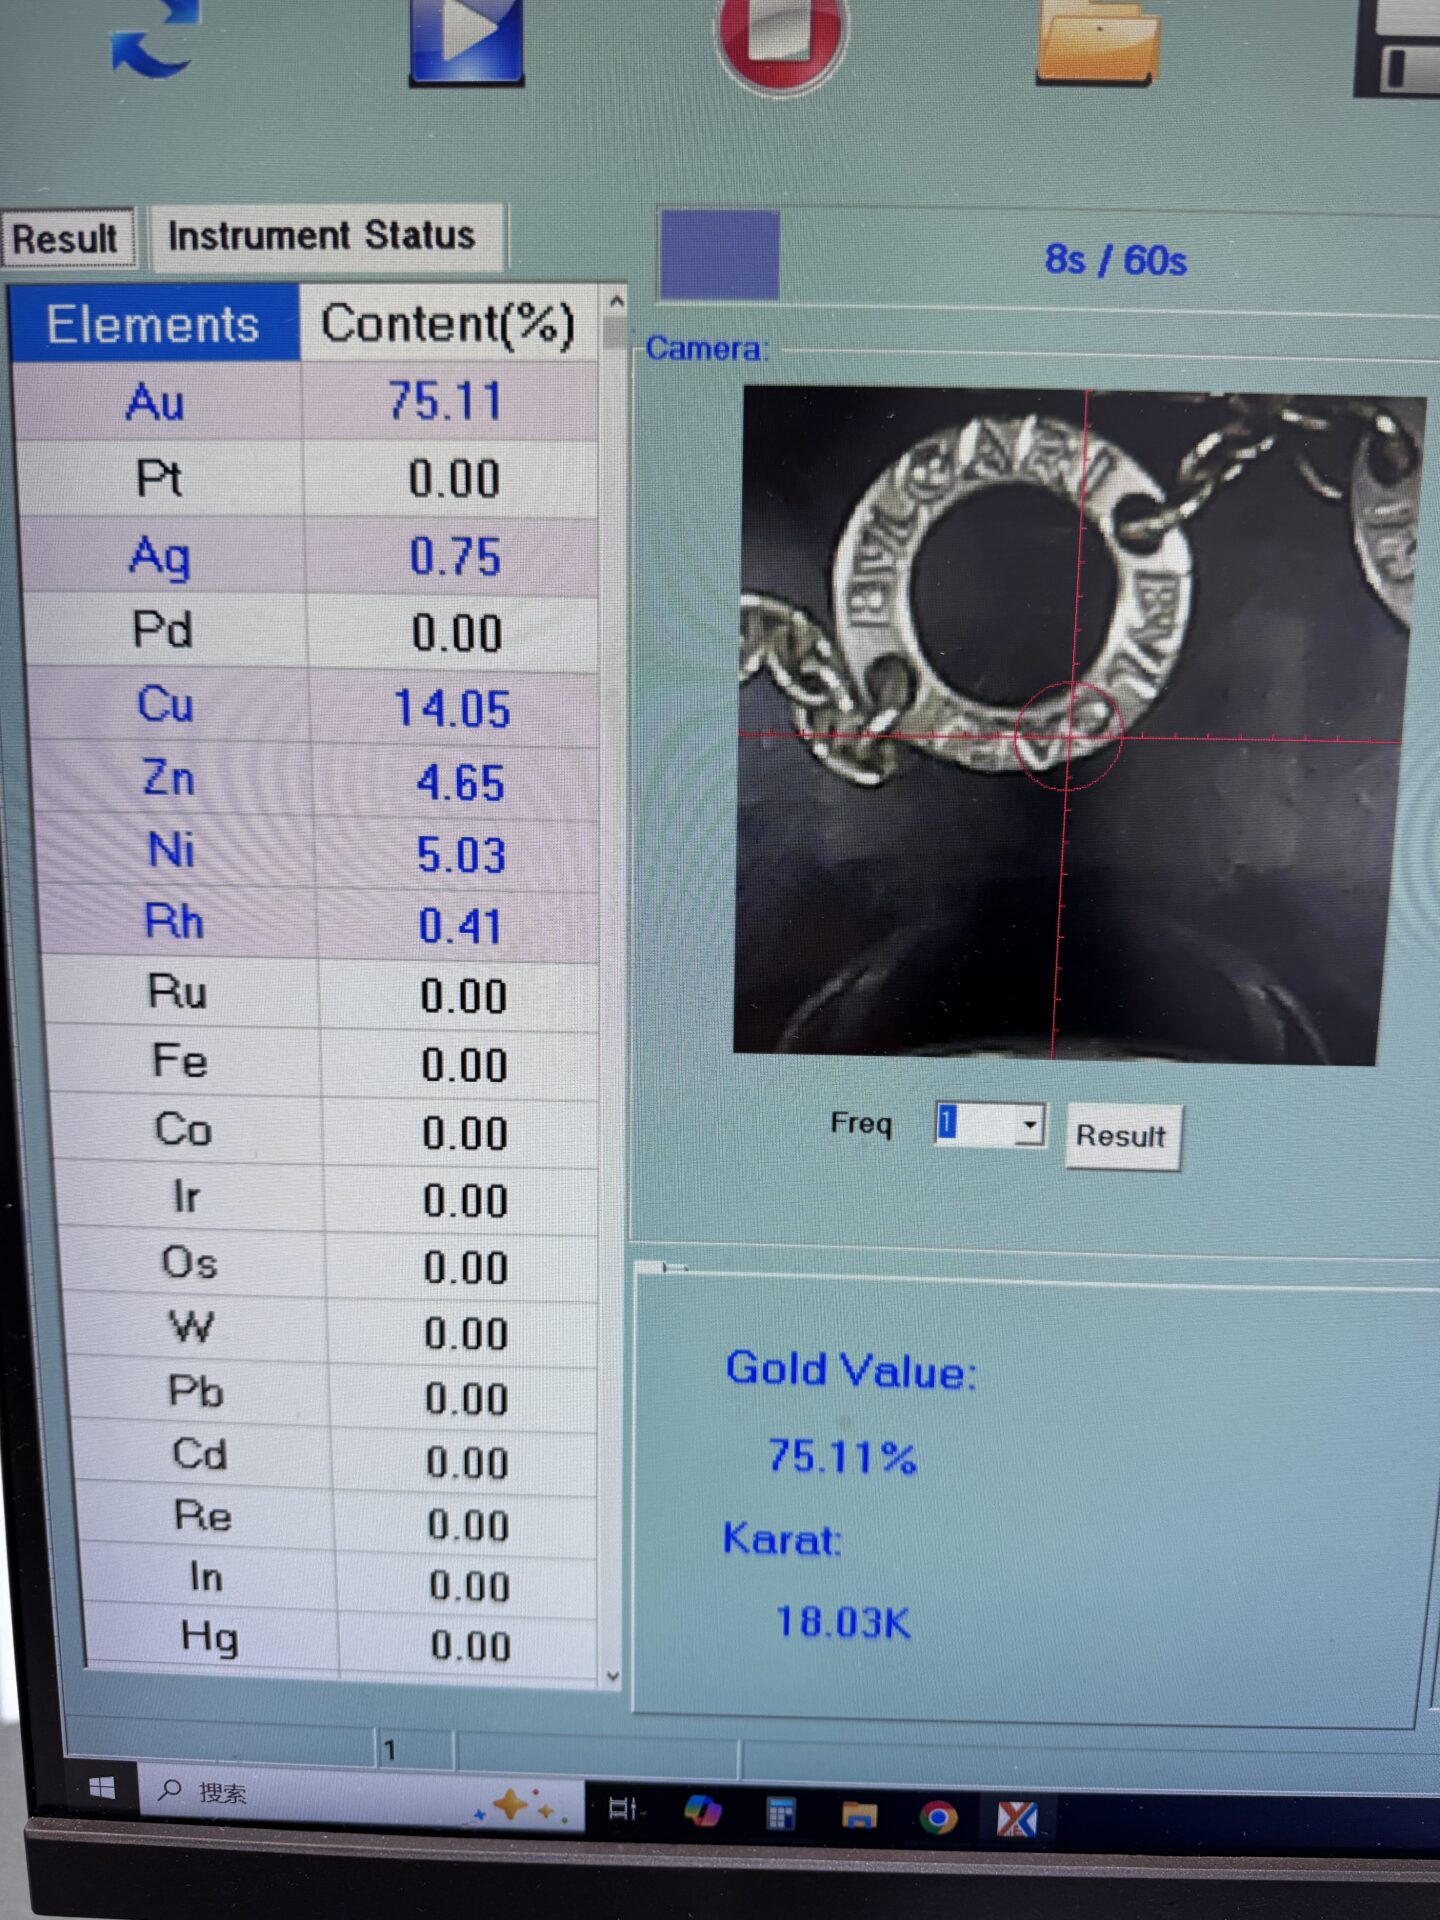
Task: Select the Rh content value 0.41
Action: pos(460,926)
